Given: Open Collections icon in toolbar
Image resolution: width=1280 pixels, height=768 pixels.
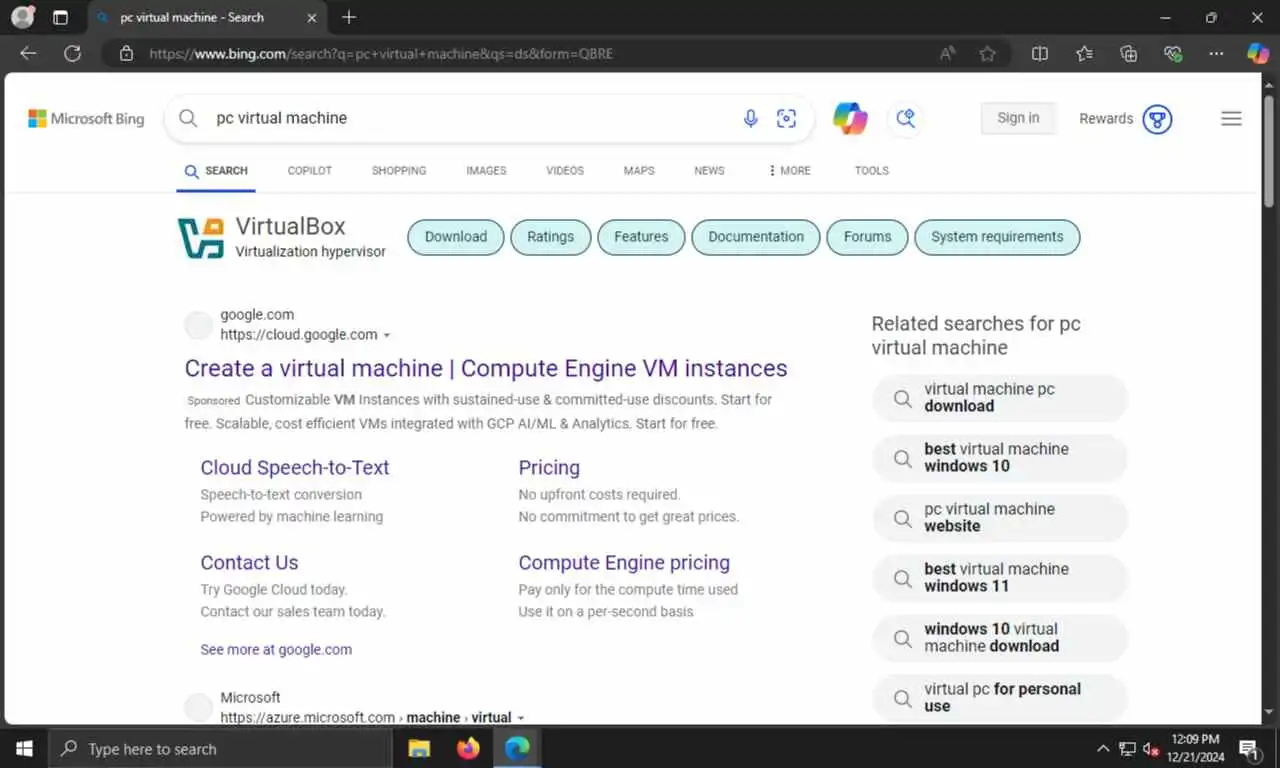Looking at the screenshot, I should [1129, 54].
